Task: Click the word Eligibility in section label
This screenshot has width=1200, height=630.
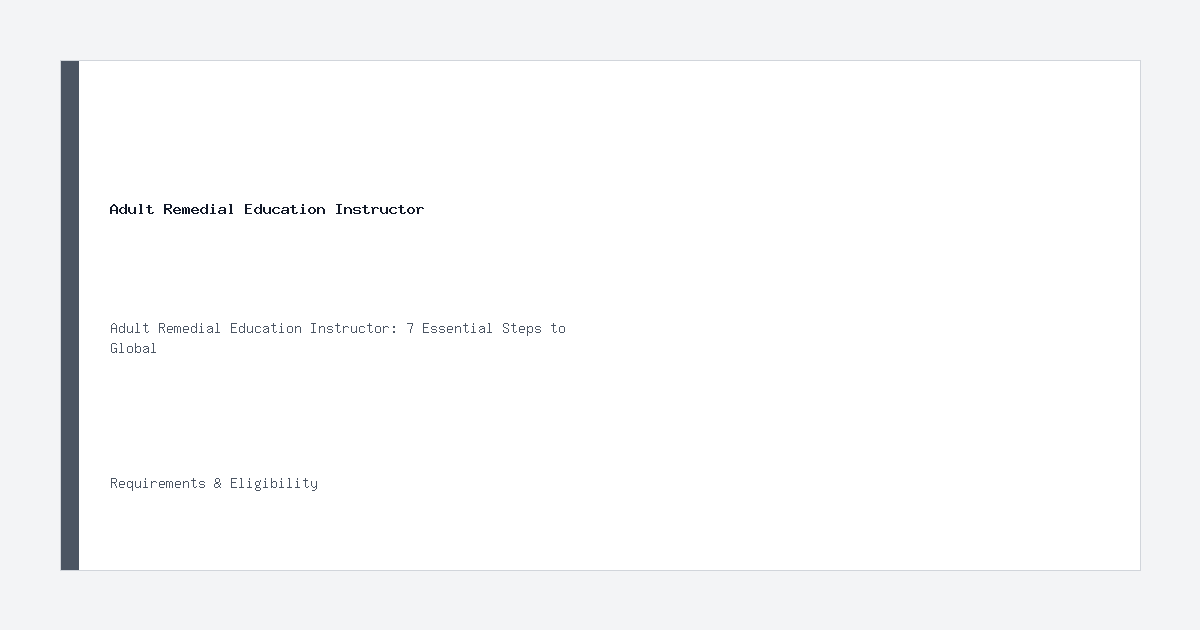Action: click(274, 483)
